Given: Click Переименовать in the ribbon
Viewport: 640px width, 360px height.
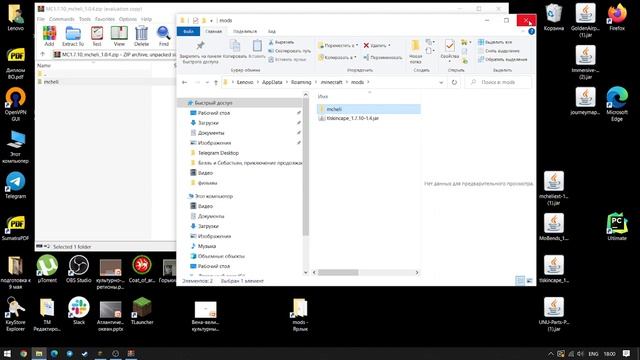Looking at the screenshot, I should coord(383,58).
